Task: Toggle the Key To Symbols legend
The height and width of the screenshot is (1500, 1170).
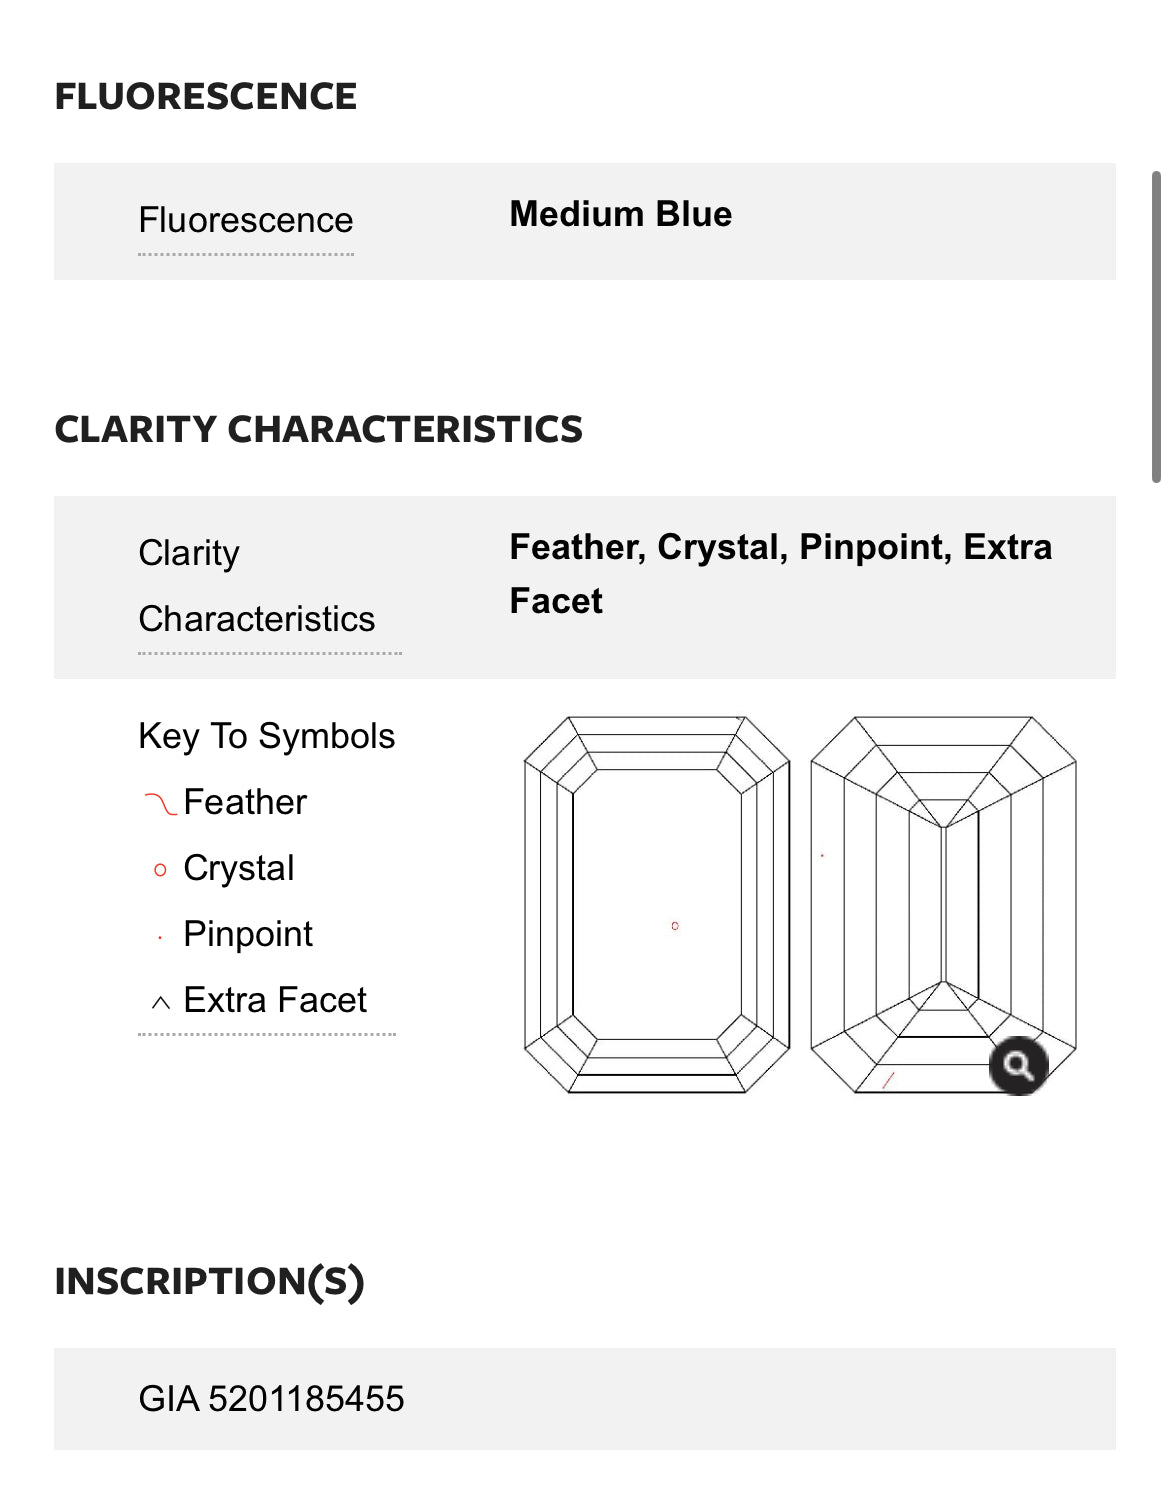Action: tap(267, 735)
